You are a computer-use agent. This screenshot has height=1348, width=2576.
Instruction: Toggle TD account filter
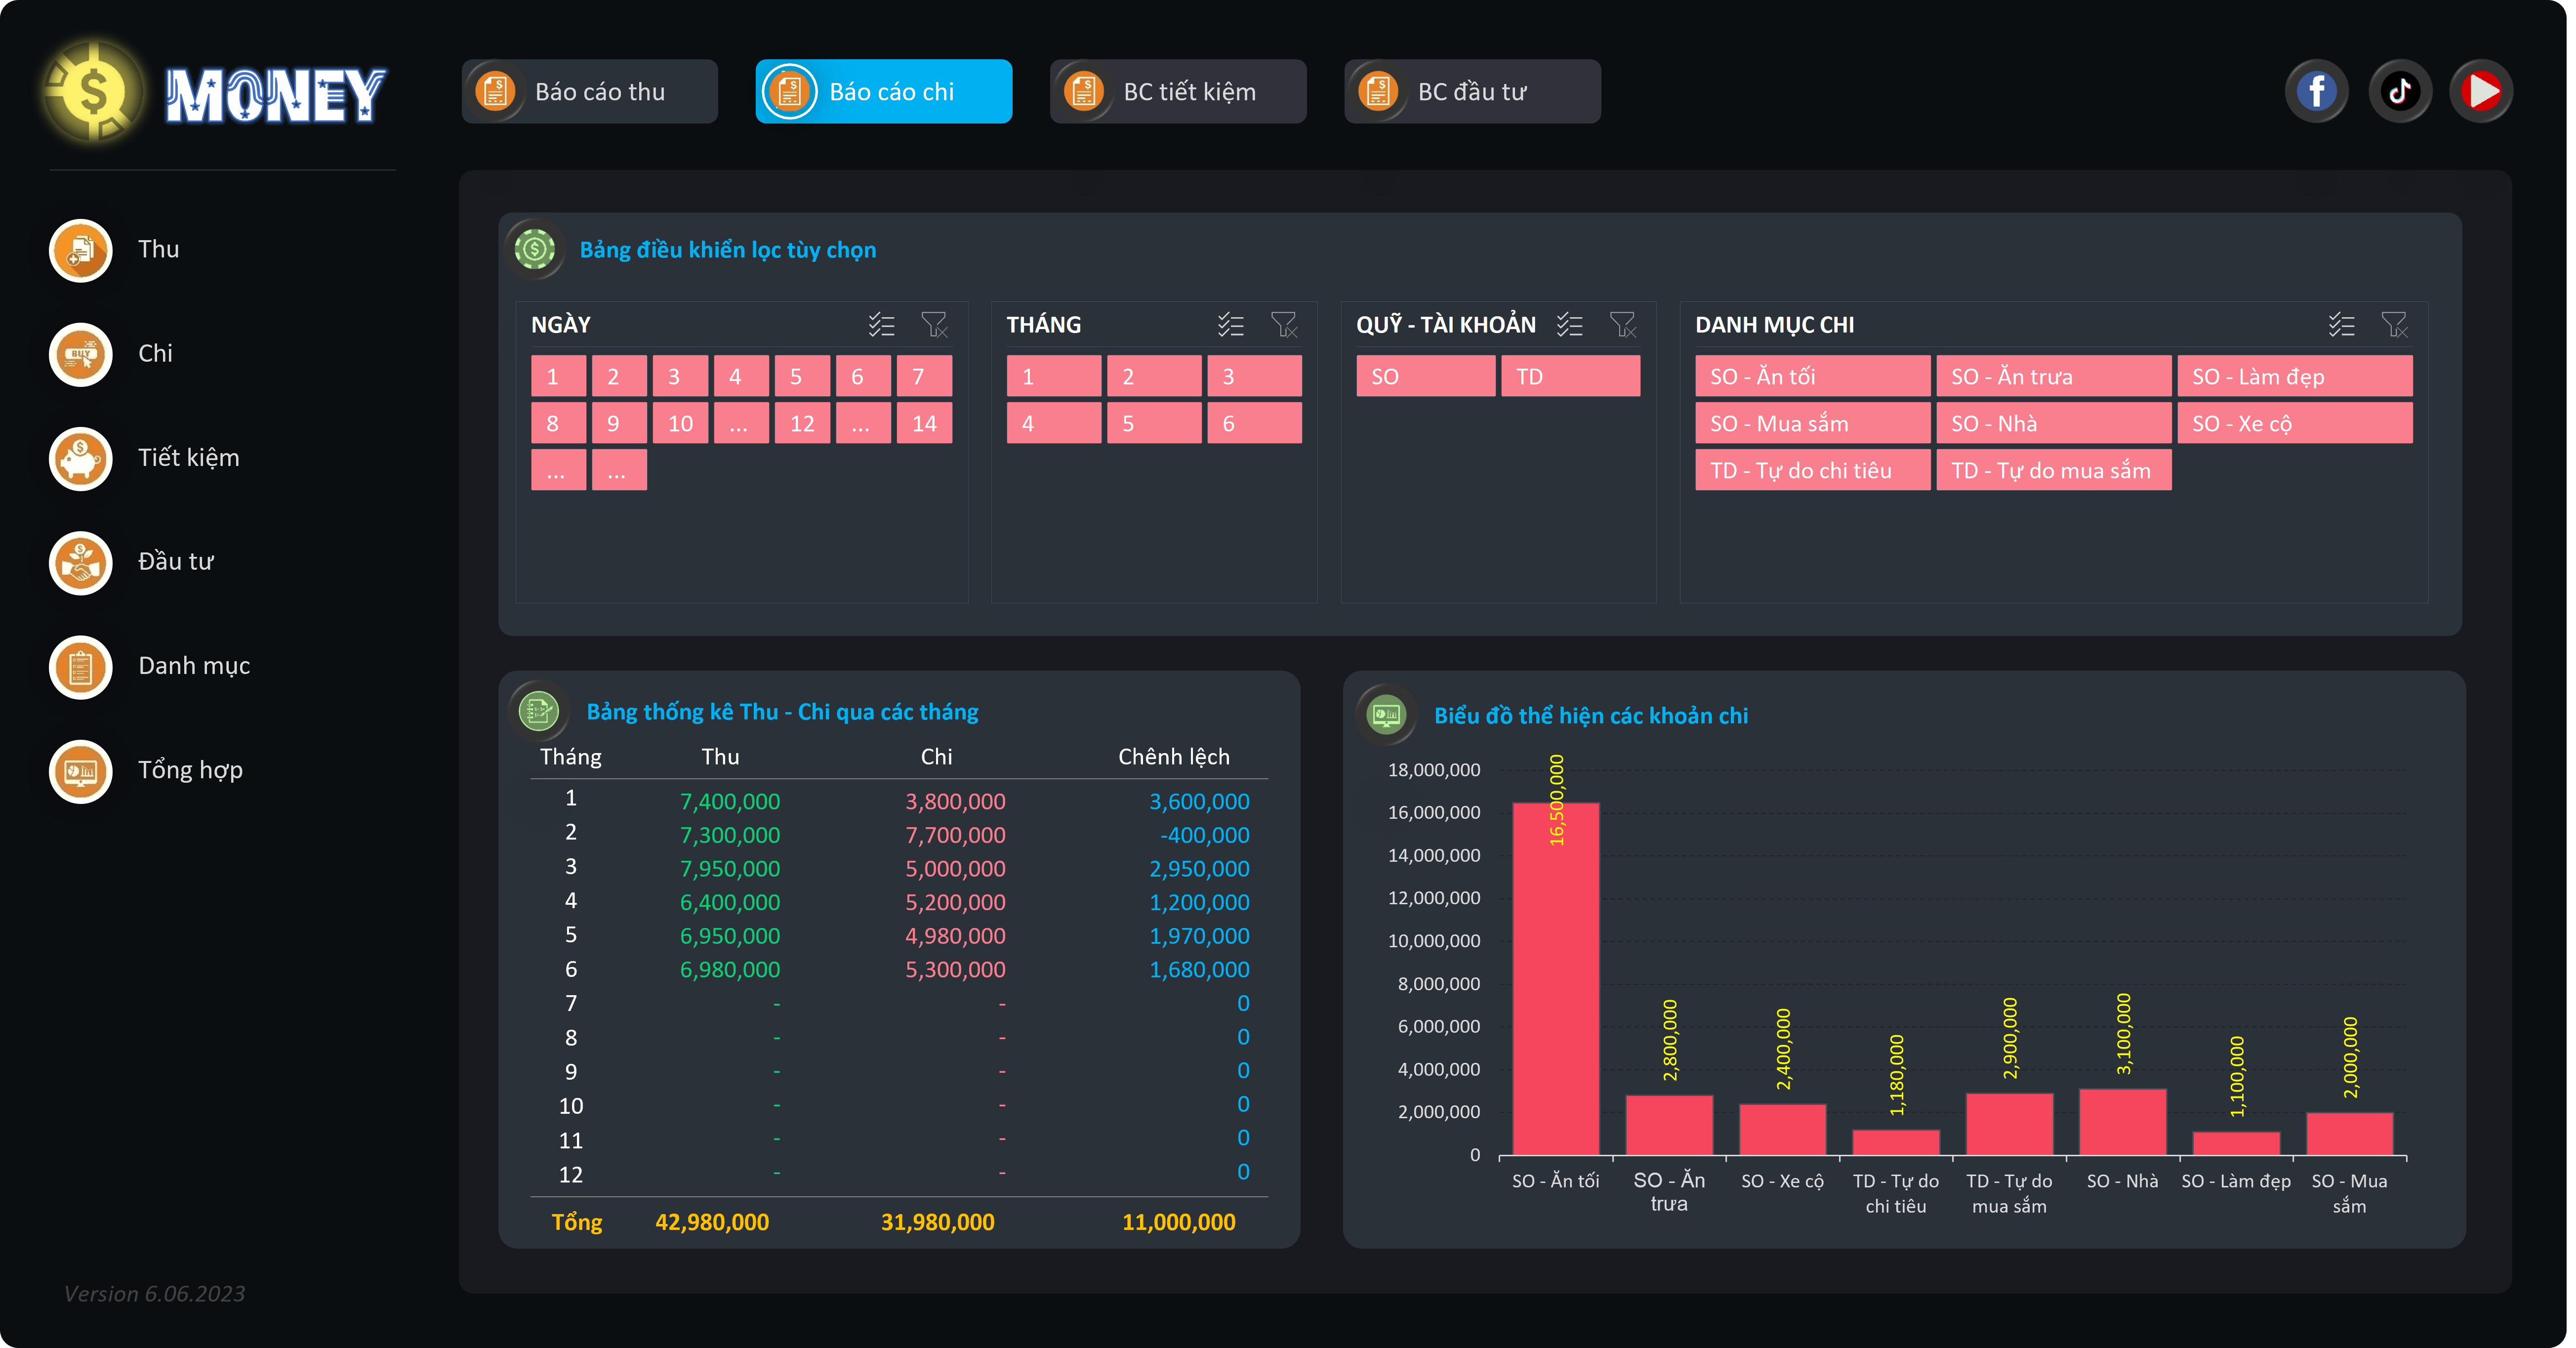tap(1570, 376)
